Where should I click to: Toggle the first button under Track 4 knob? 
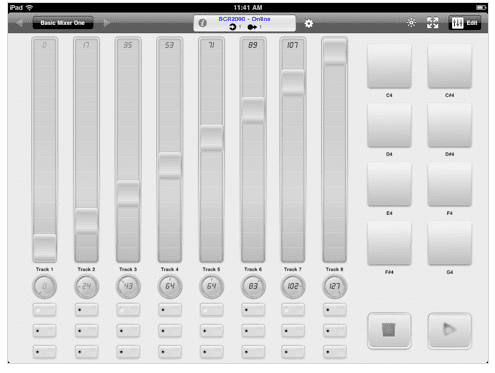pyautogui.click(x=170, y=310)
